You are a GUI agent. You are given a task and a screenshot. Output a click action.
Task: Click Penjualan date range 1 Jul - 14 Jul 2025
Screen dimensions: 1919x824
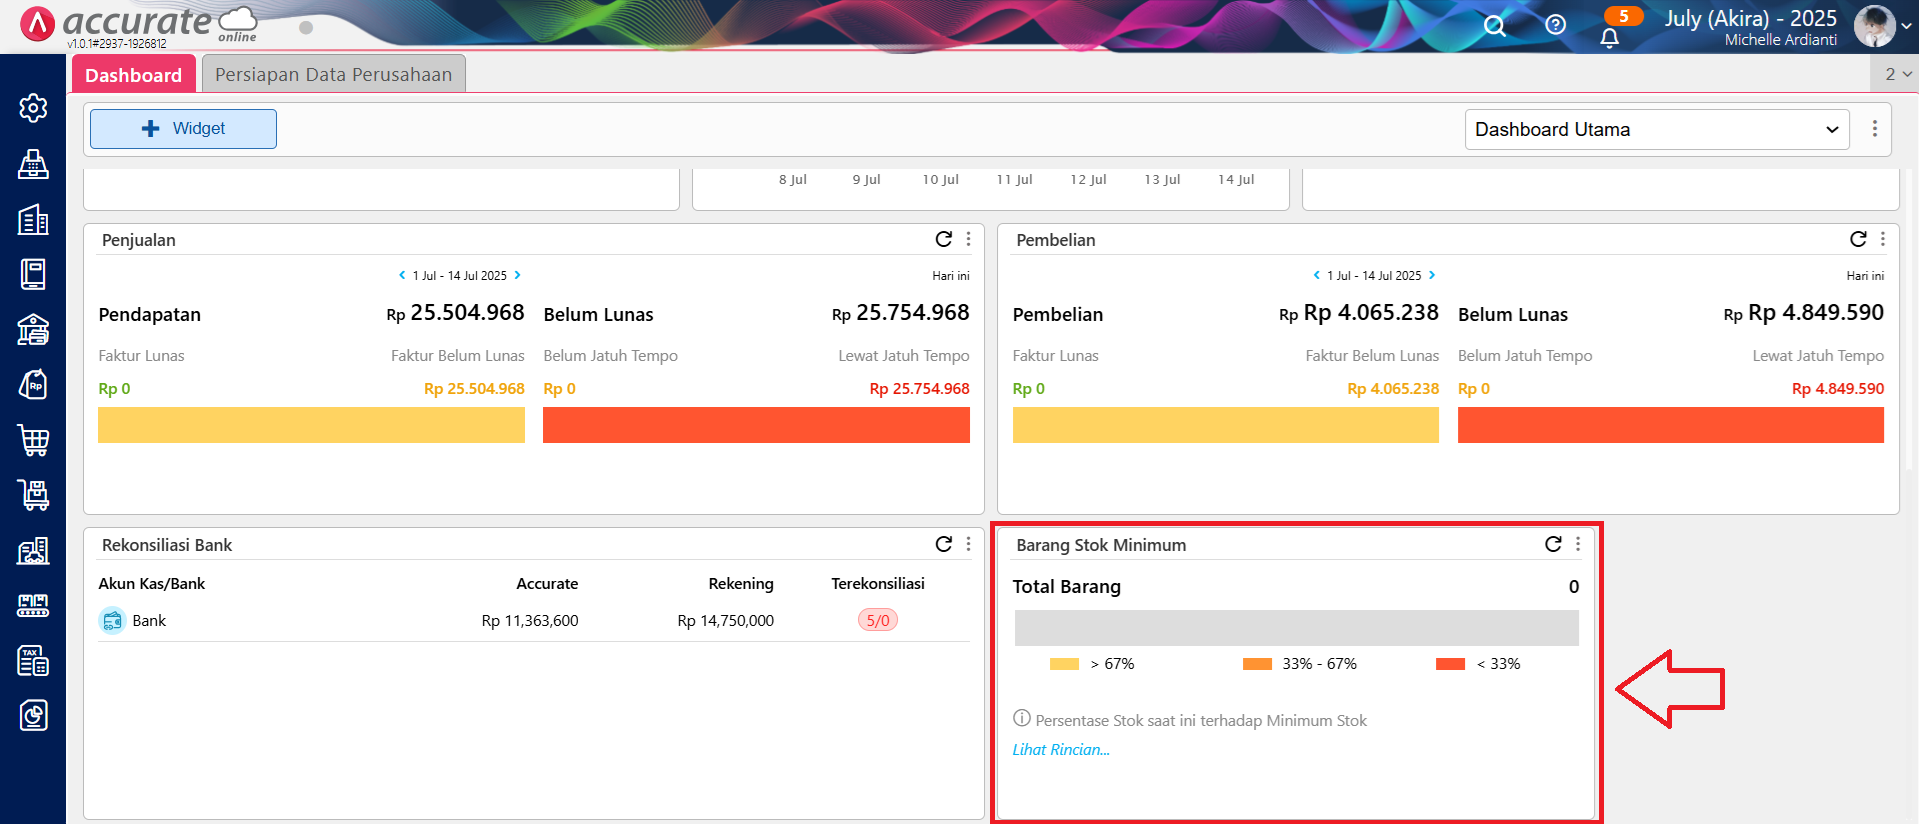tap(459, 275)
